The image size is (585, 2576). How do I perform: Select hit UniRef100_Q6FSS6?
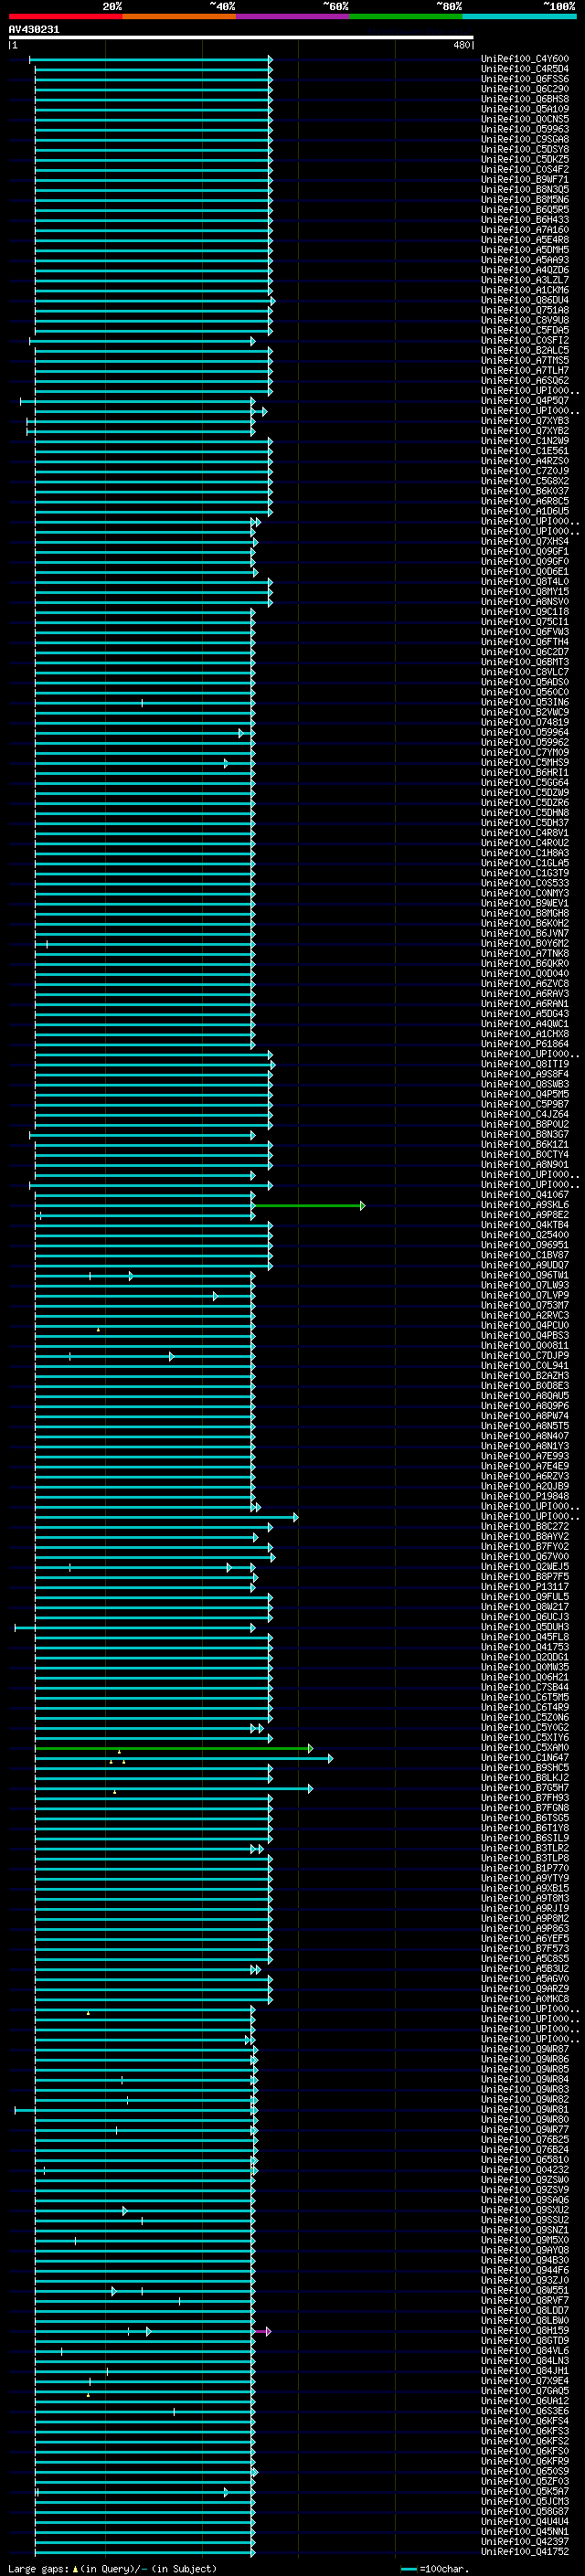[x=525, y=79]
